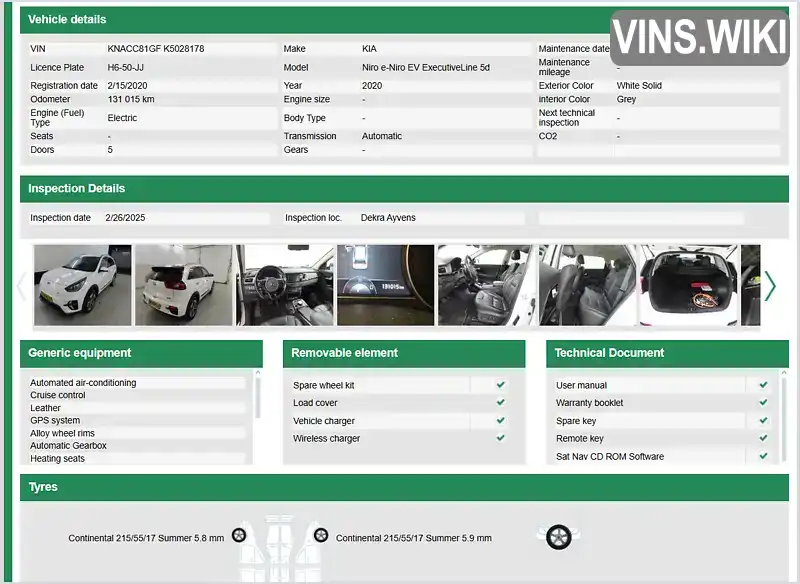Click the front-left tyre icon
This screenshot has height=584, width=800.
pyautogui.click(x=239, y=535)
